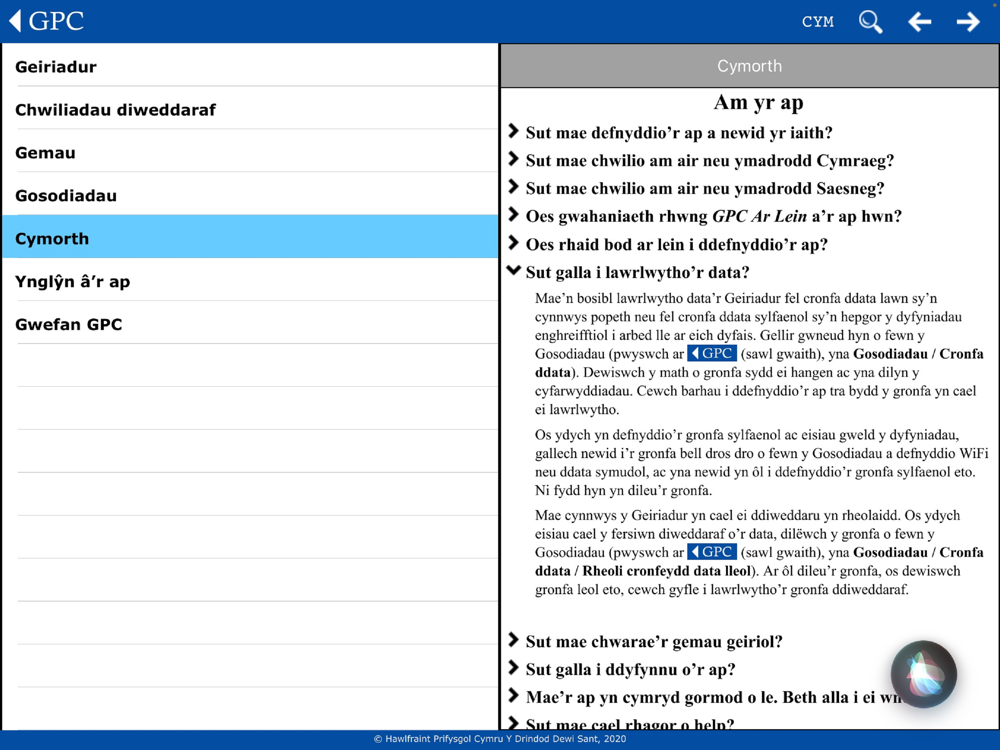
Task: Select the highlighted Cymorth item
Action: pyautogui.click(x=250, y=237)
